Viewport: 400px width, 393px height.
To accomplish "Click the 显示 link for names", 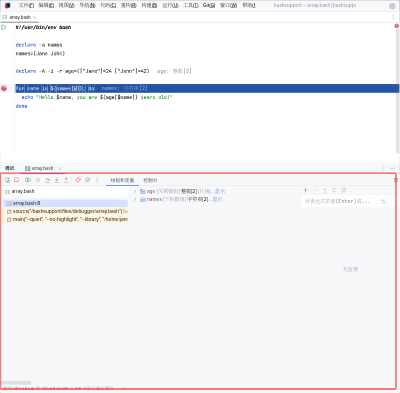I will click(217, 199).
